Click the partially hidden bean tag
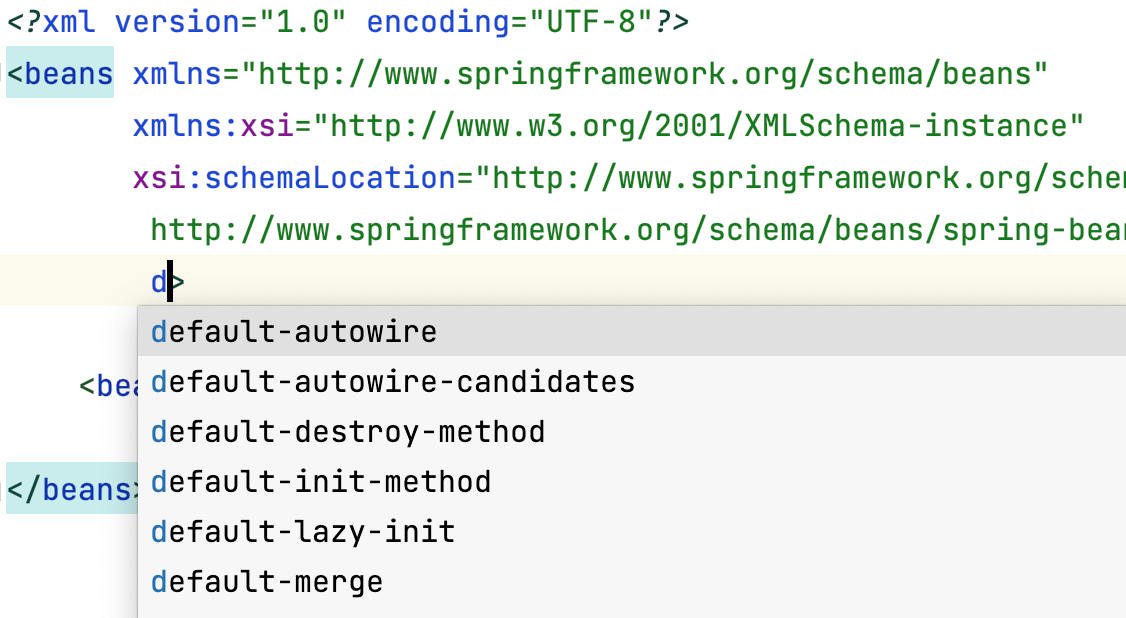Image resolution: width=1126 pixels, height=618 pixels. click(108, 386)
